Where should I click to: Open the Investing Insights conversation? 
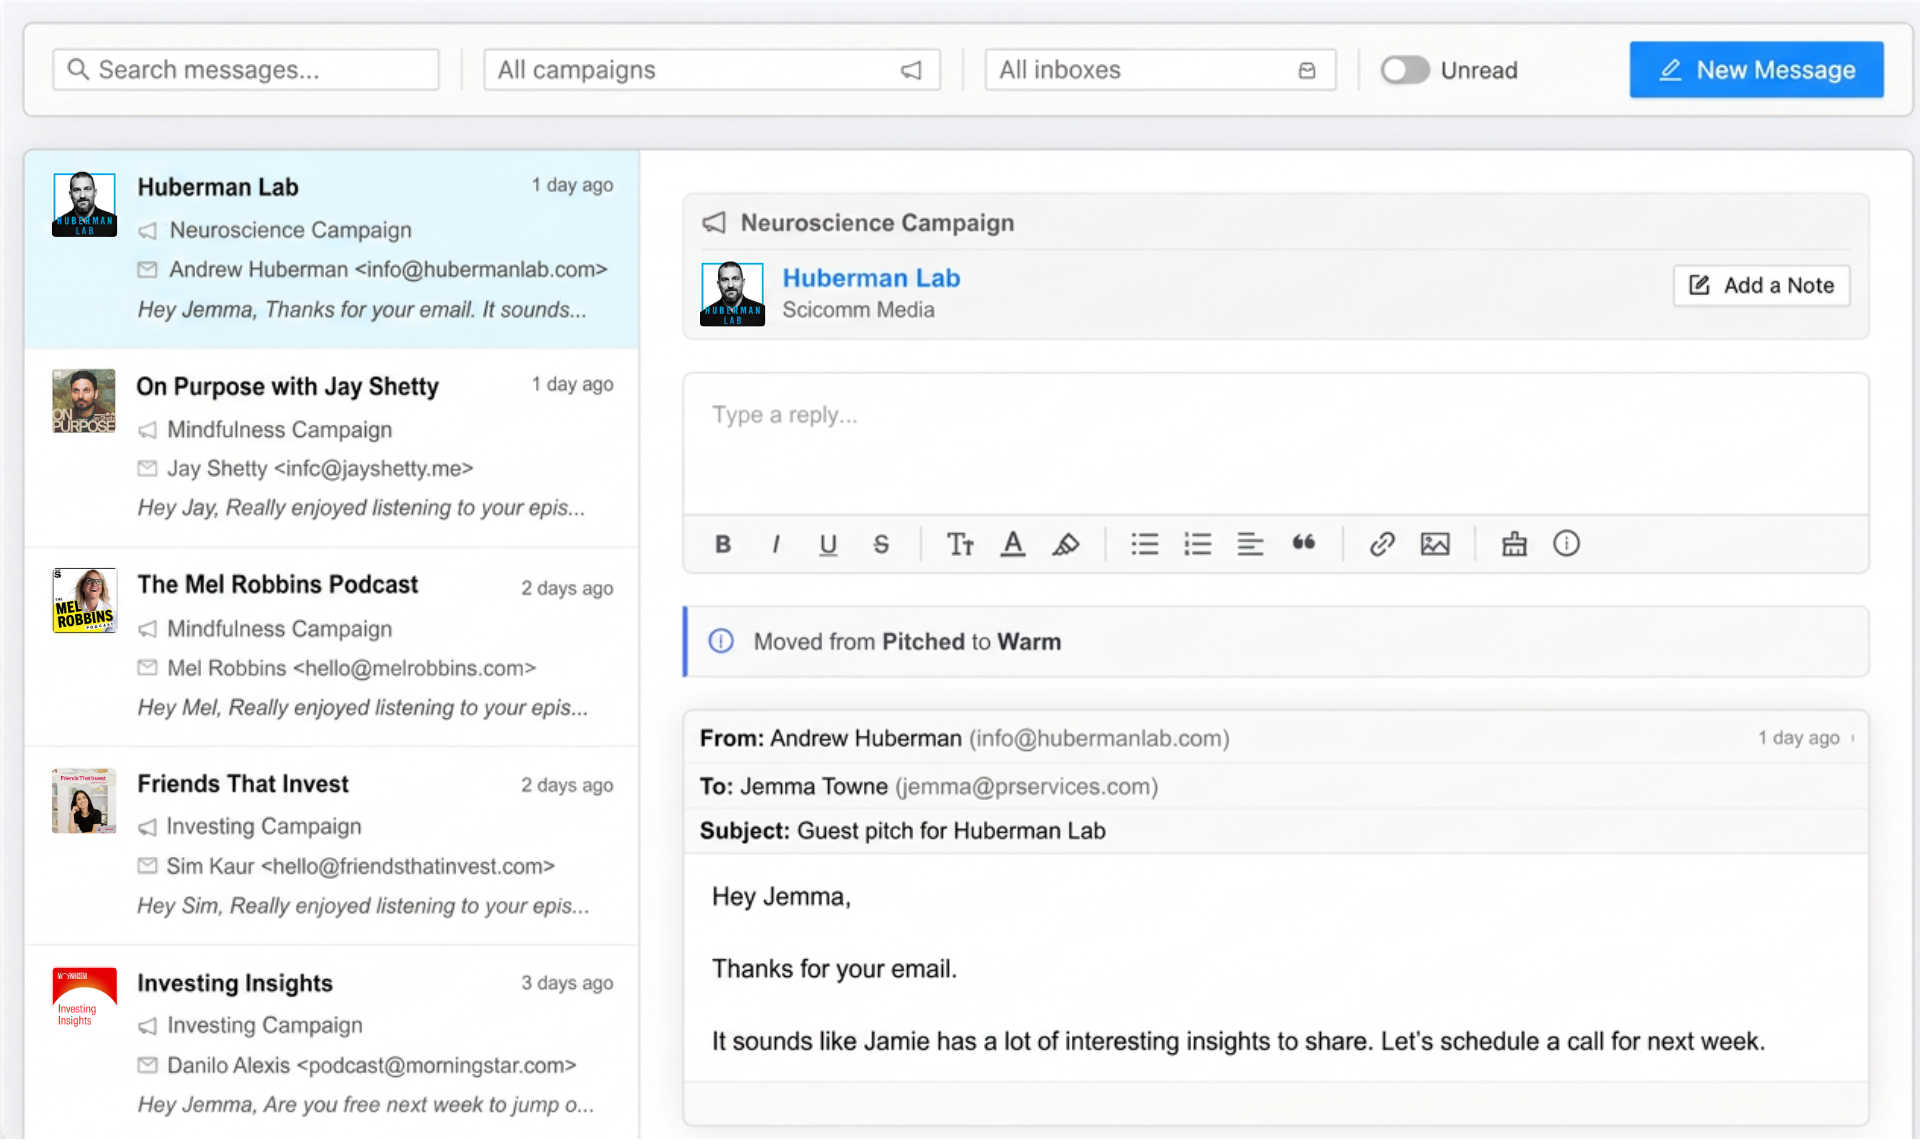pos(332,1042)
